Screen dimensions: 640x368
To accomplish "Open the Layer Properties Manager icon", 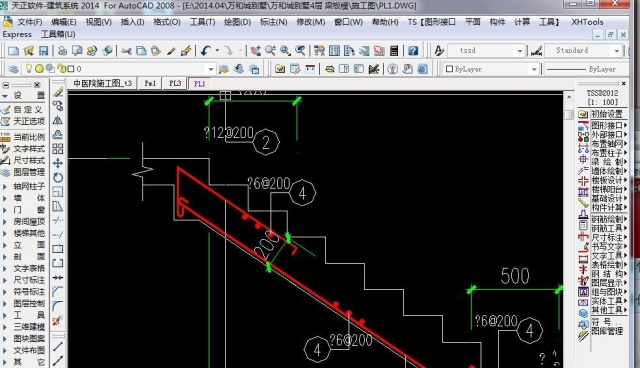I will [x=13, y=69].
